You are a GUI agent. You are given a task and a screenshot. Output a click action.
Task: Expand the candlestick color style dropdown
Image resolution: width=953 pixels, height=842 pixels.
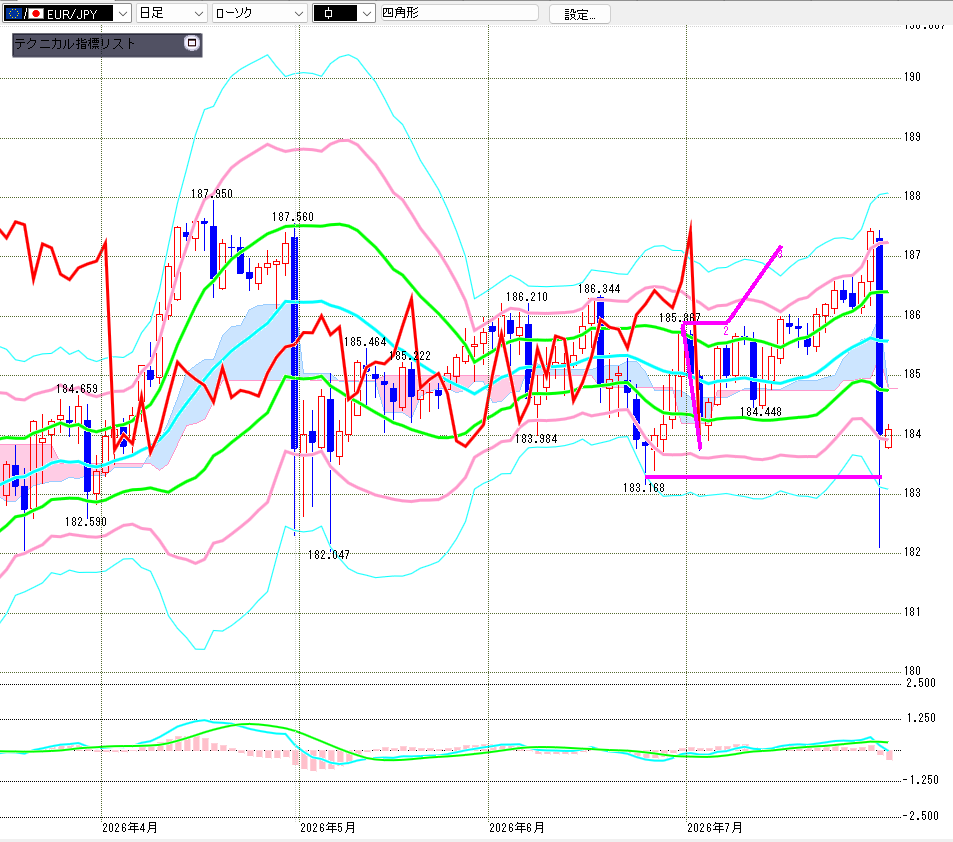click(366, 13)
